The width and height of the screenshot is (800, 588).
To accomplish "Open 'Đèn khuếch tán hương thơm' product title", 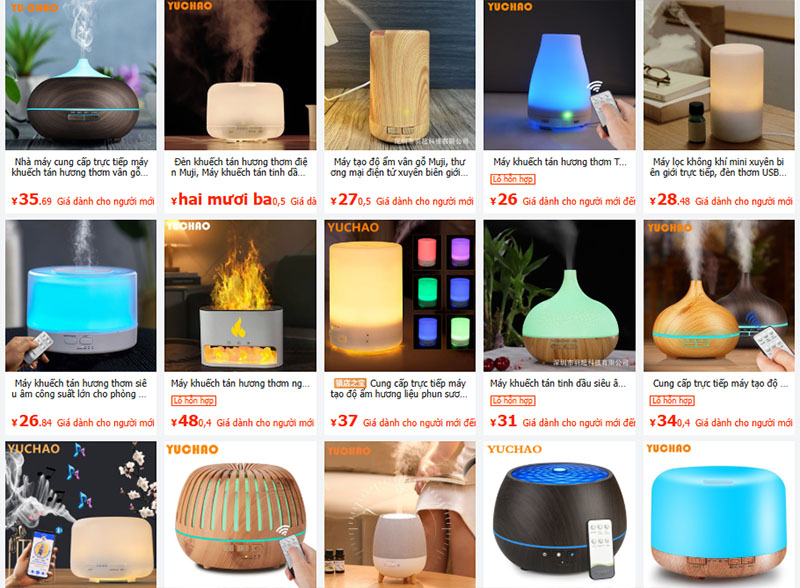I will click(x=240, y=167).
